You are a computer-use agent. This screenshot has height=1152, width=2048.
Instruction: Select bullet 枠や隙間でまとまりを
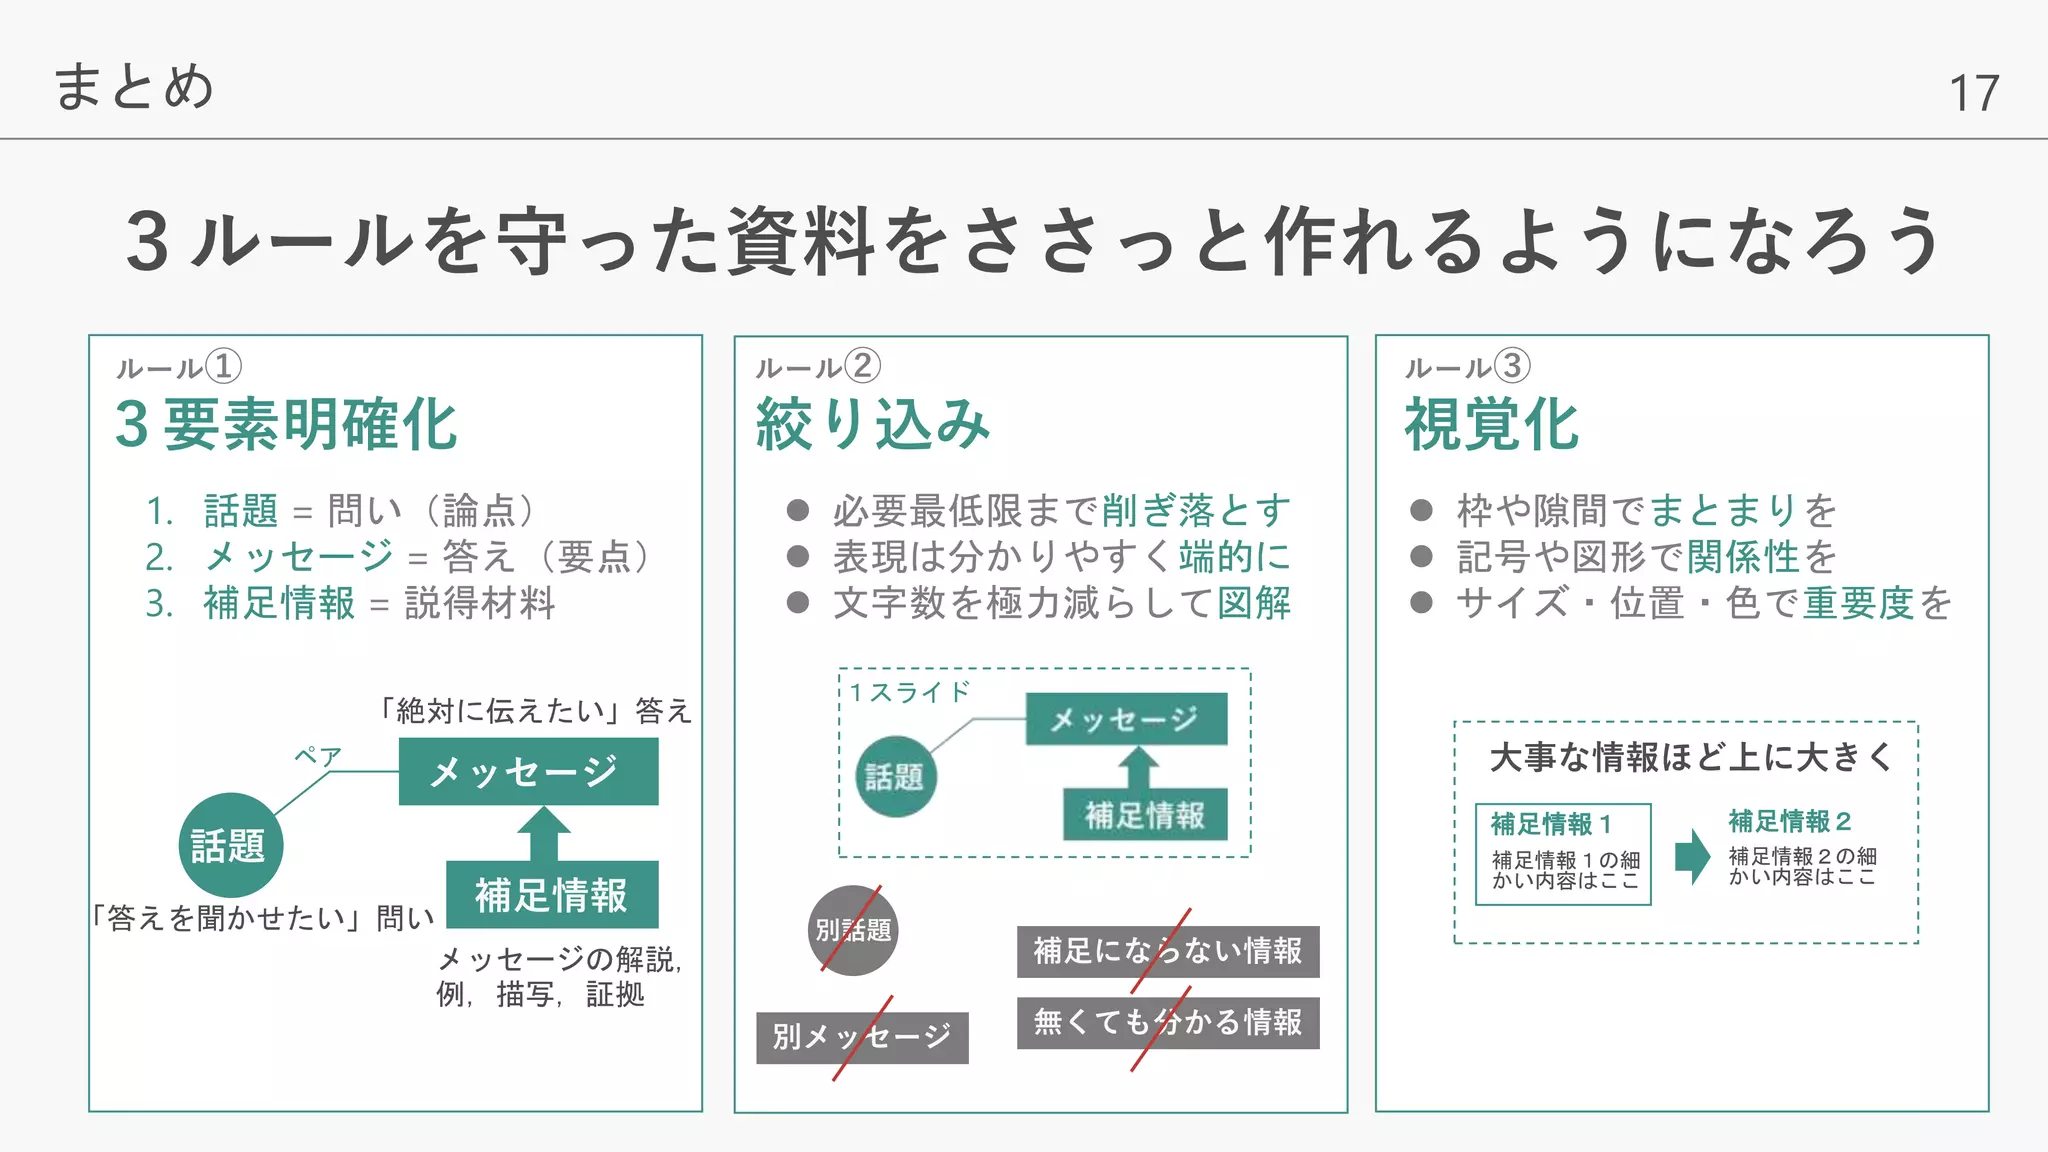(x=1624, y=511)
